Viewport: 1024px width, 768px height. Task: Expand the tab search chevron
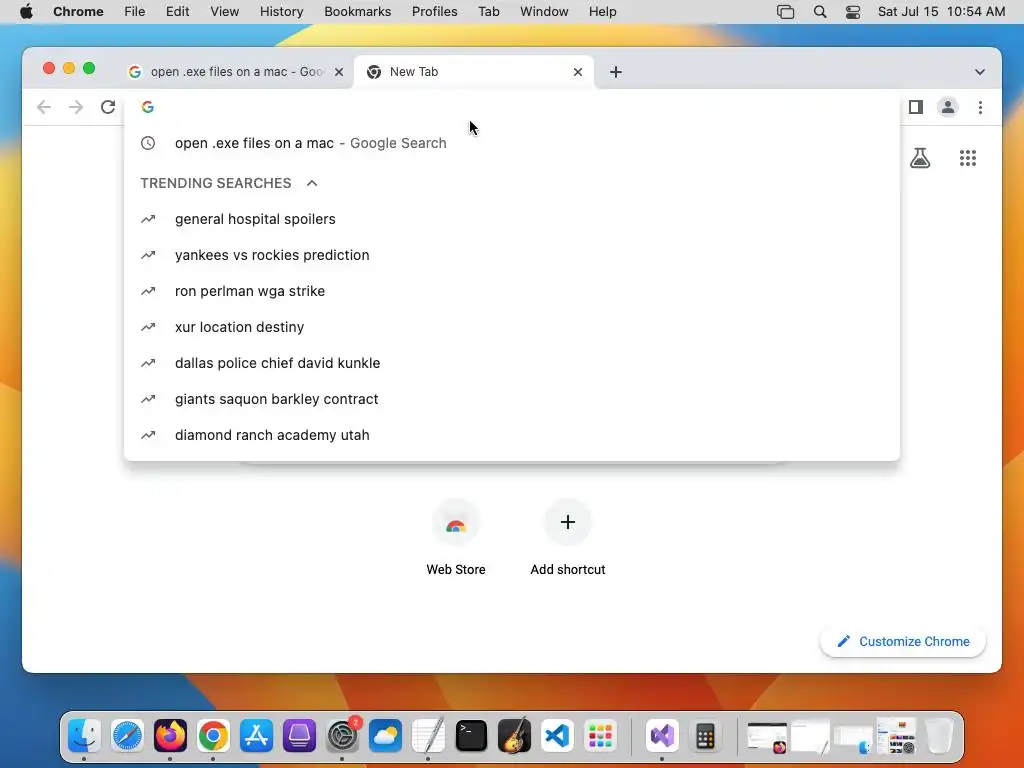pos(980,72)
